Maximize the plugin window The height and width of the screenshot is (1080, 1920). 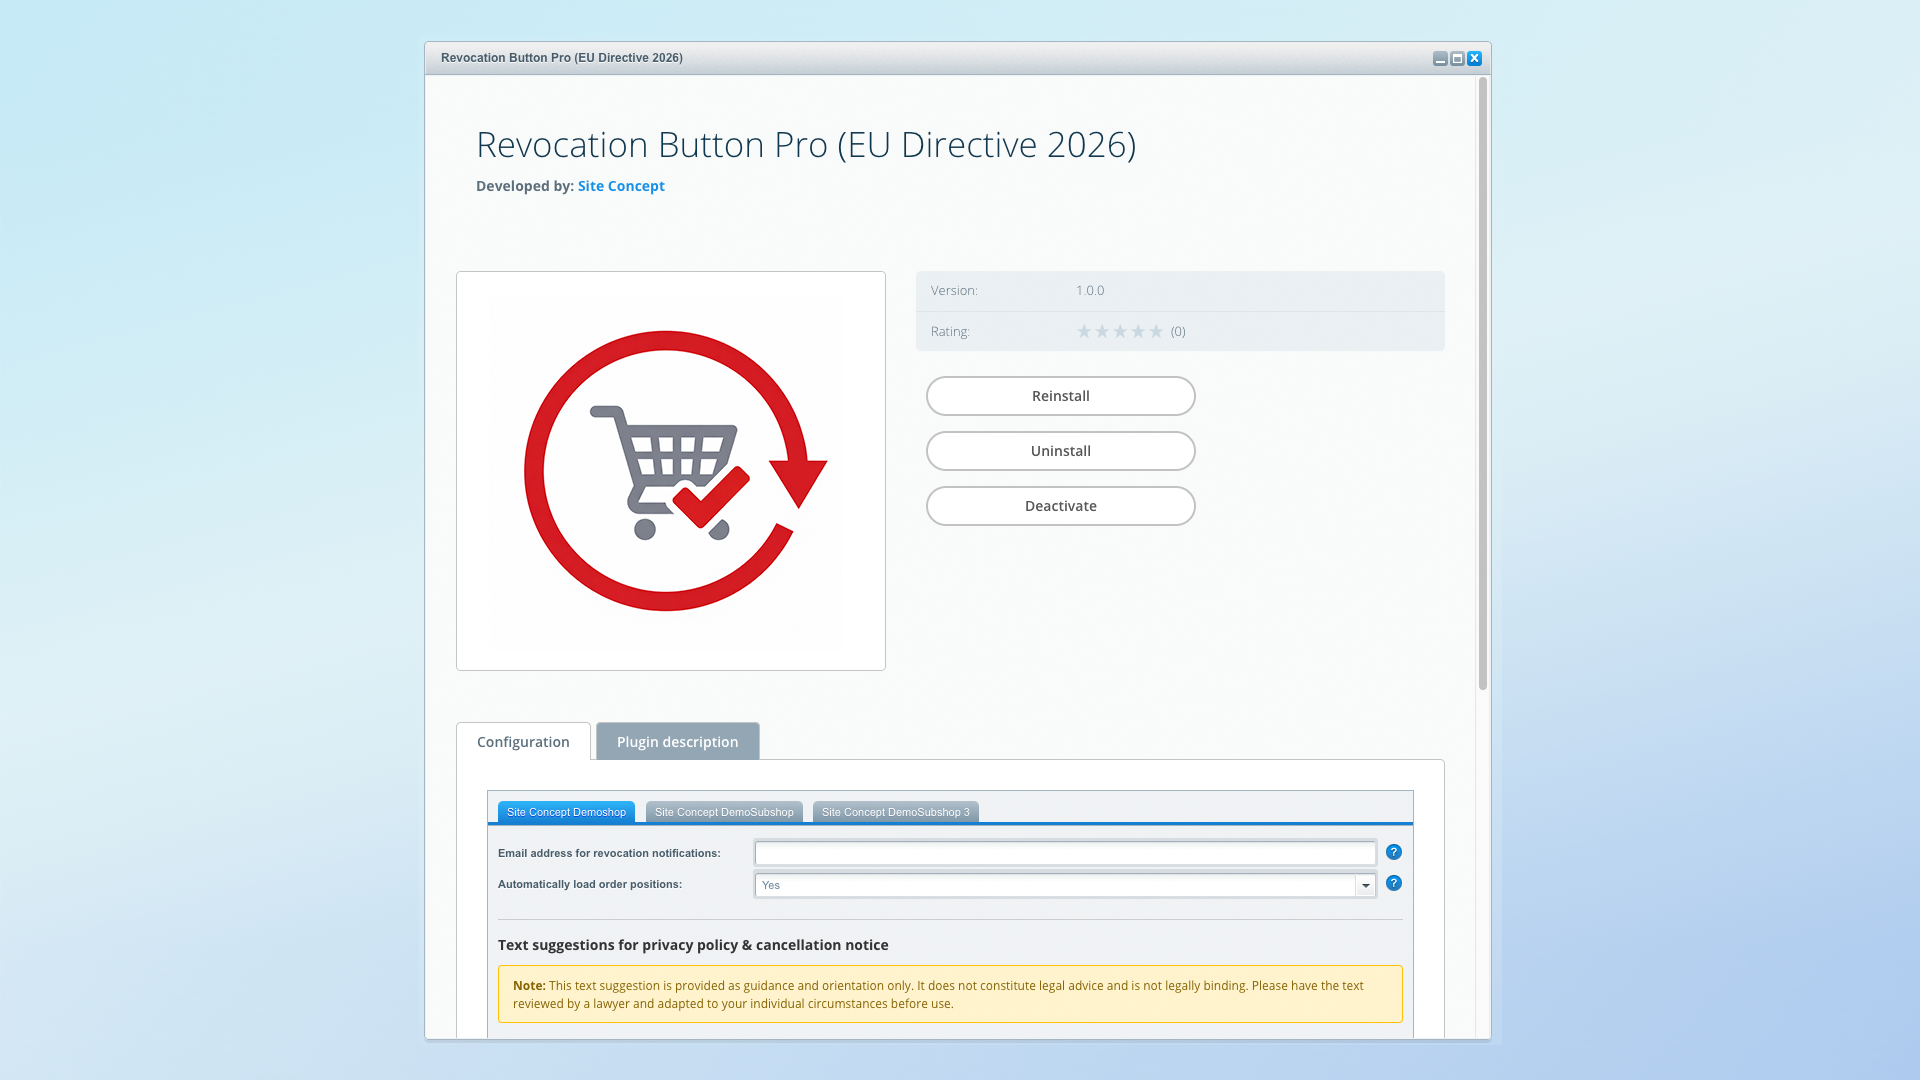click(1457, 59)
